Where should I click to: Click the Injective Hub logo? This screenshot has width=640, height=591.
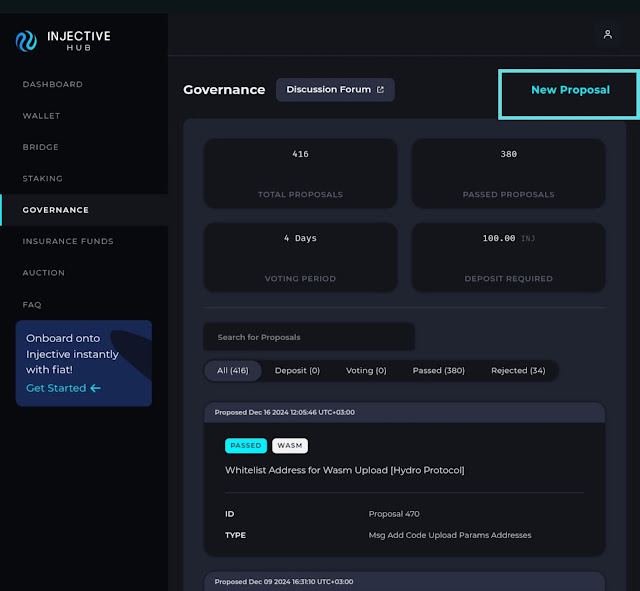point(63,41)
